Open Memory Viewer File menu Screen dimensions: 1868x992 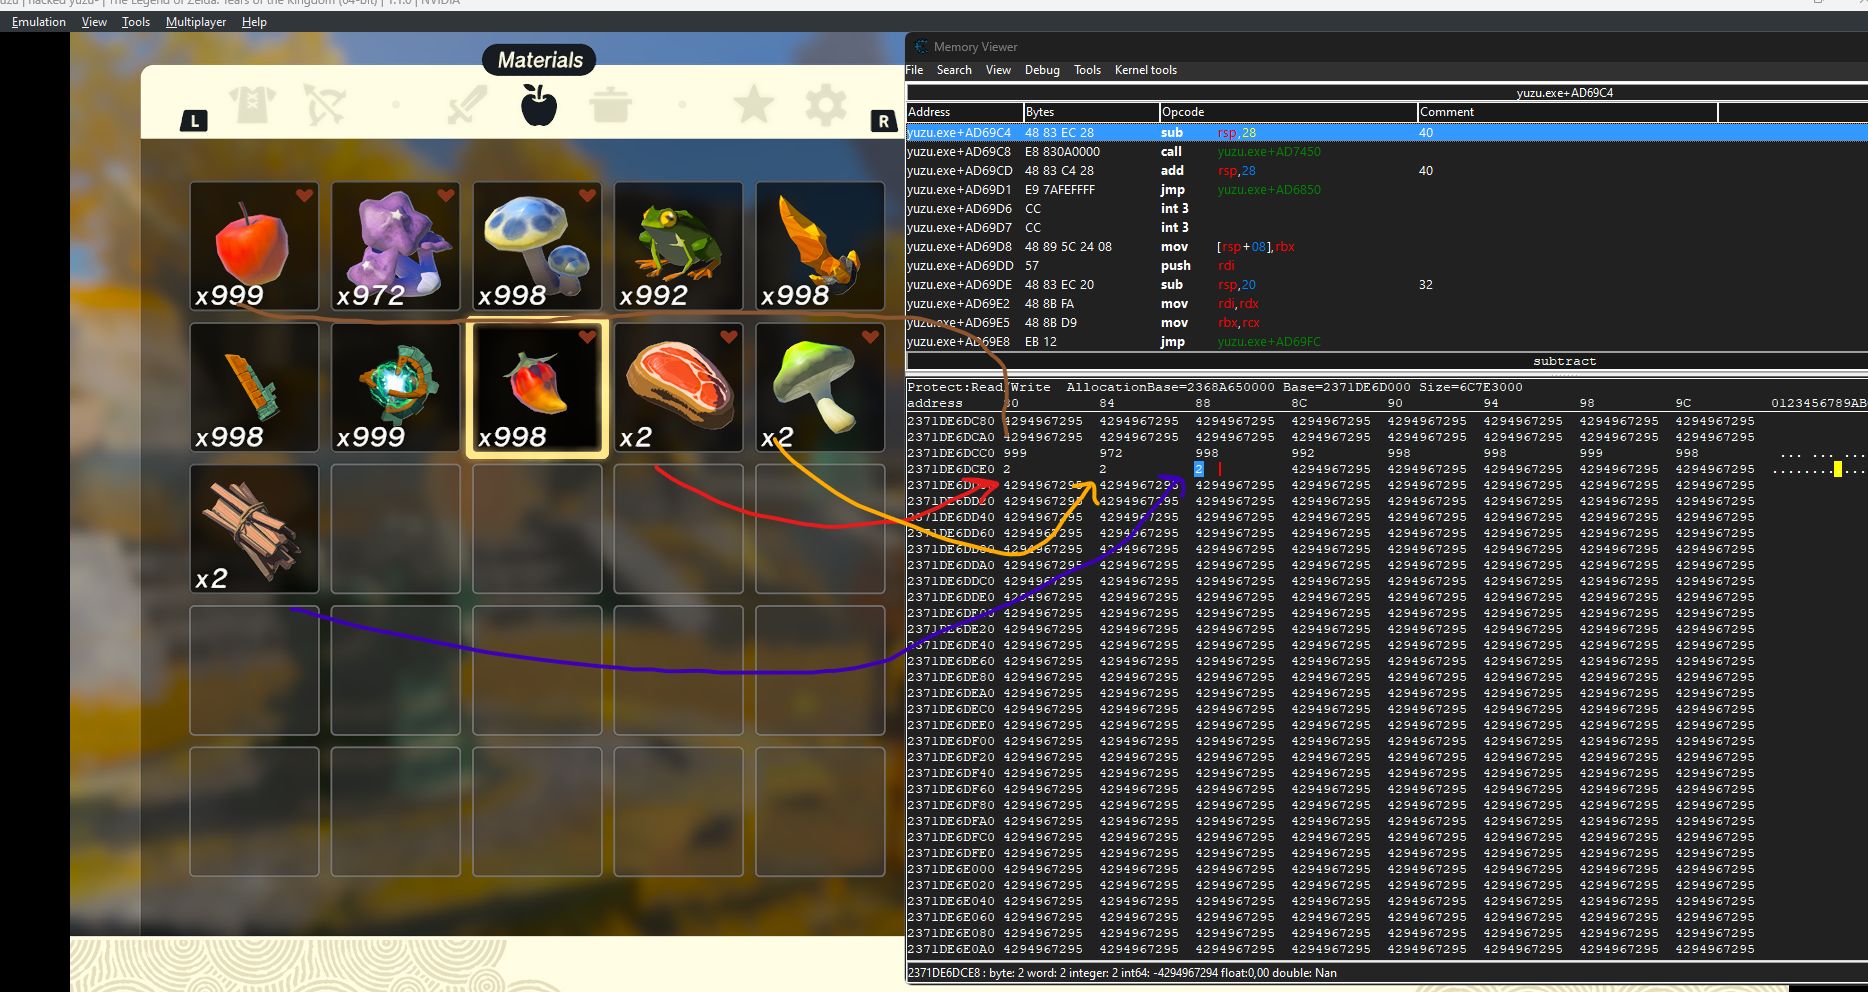[914, 70]
